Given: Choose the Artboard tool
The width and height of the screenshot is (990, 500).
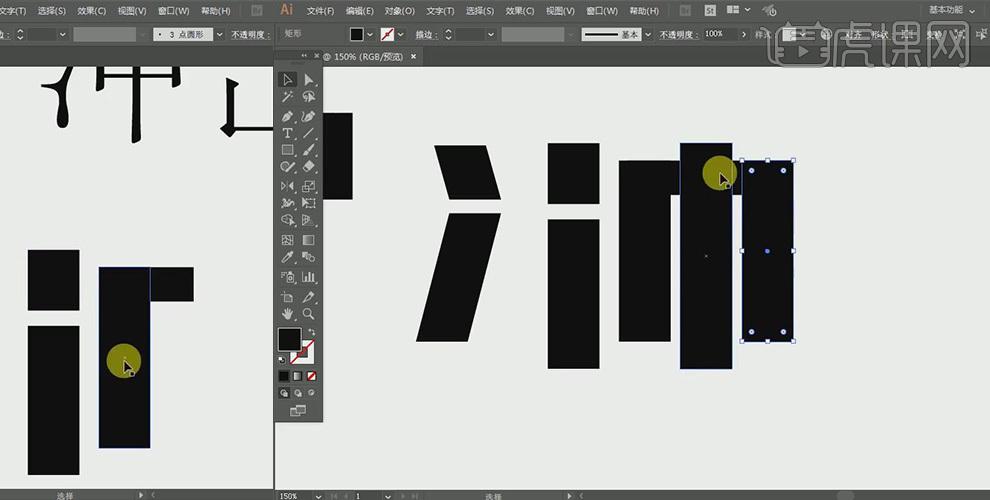Looking at the screenshot, I should coord(287,297).
